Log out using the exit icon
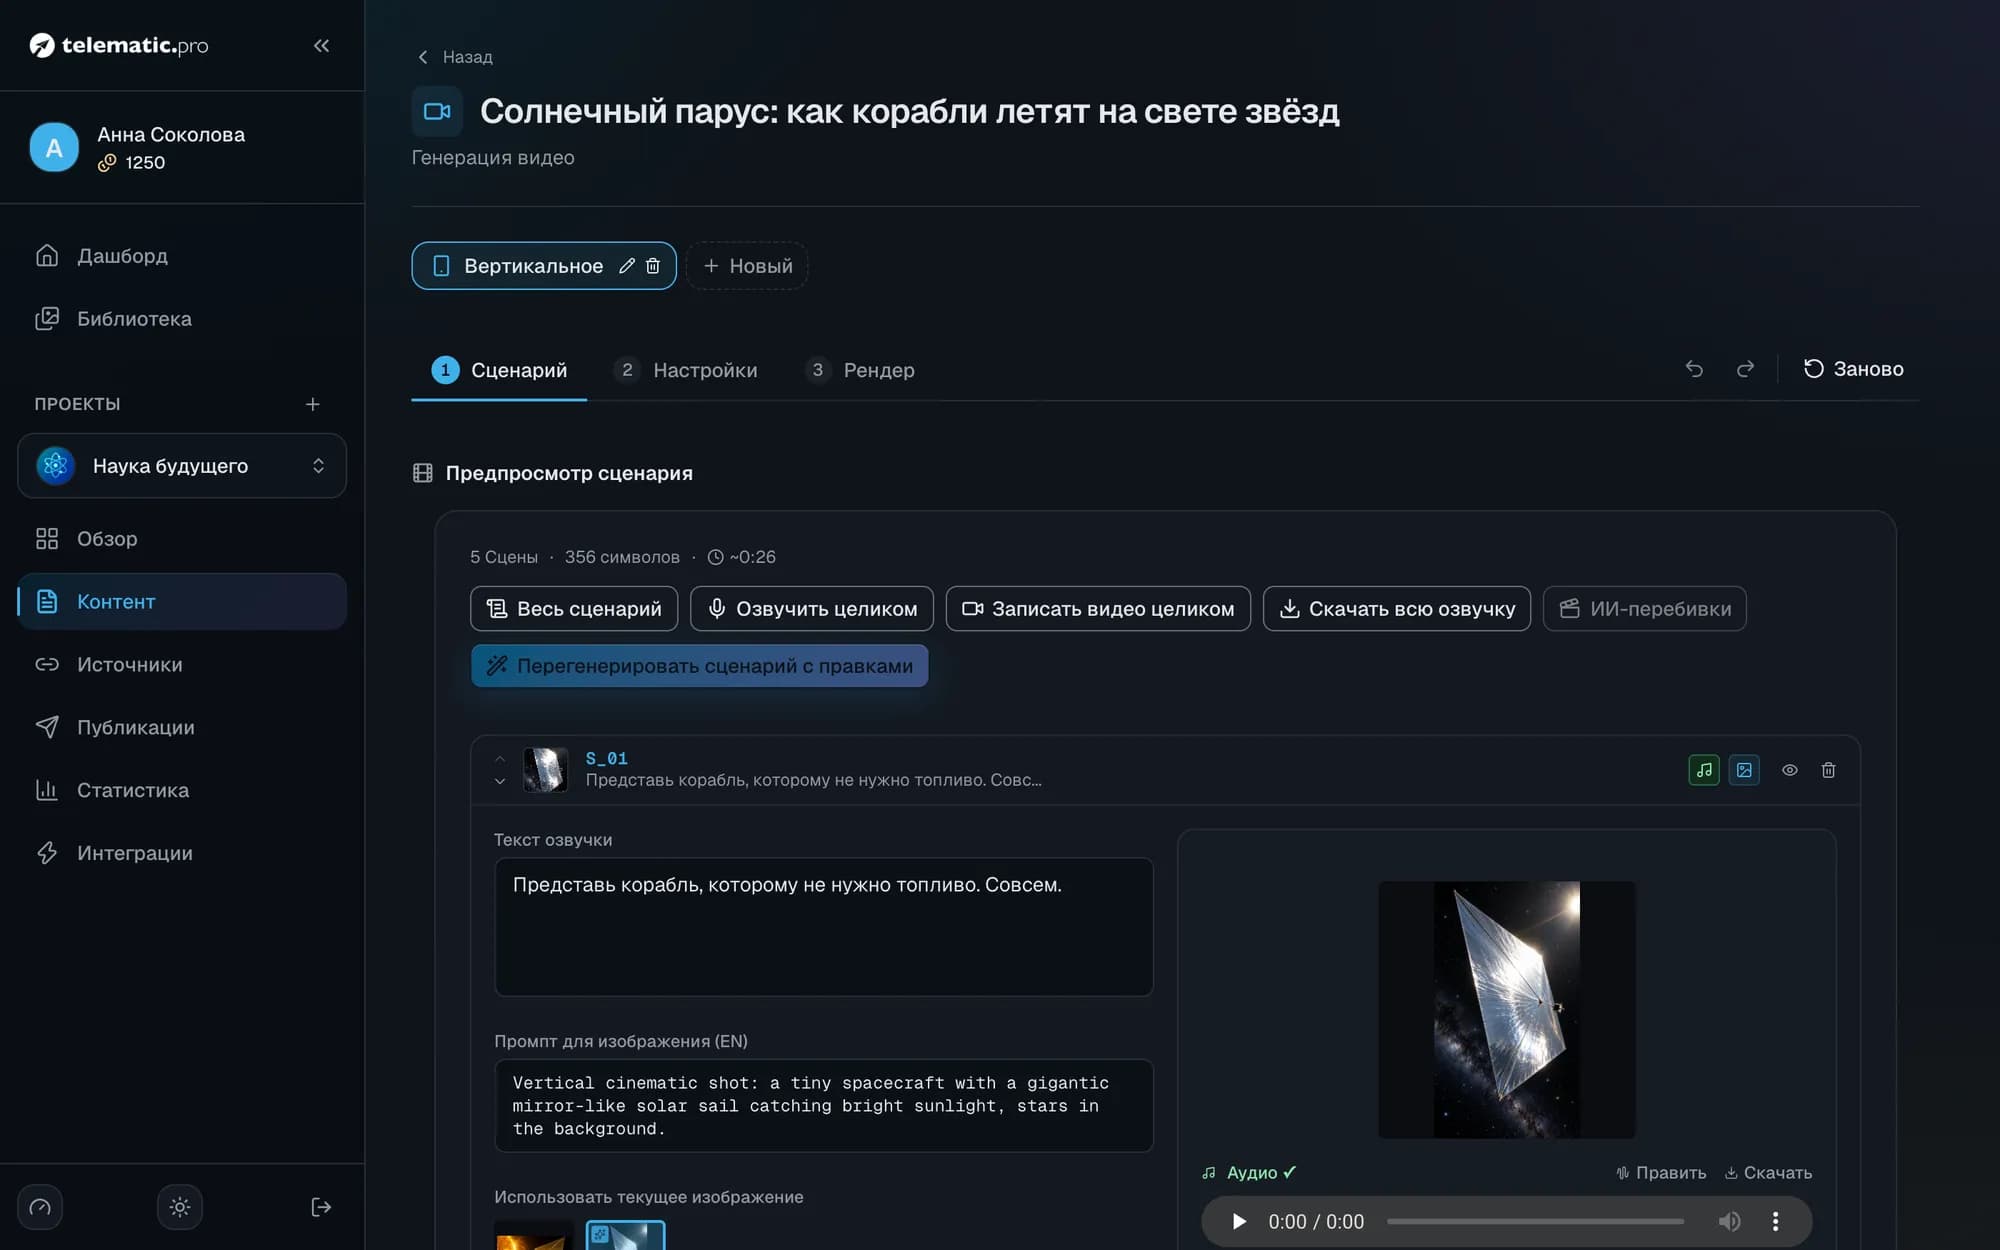The image size is (2000, 1250). (x=321, y=1207)
